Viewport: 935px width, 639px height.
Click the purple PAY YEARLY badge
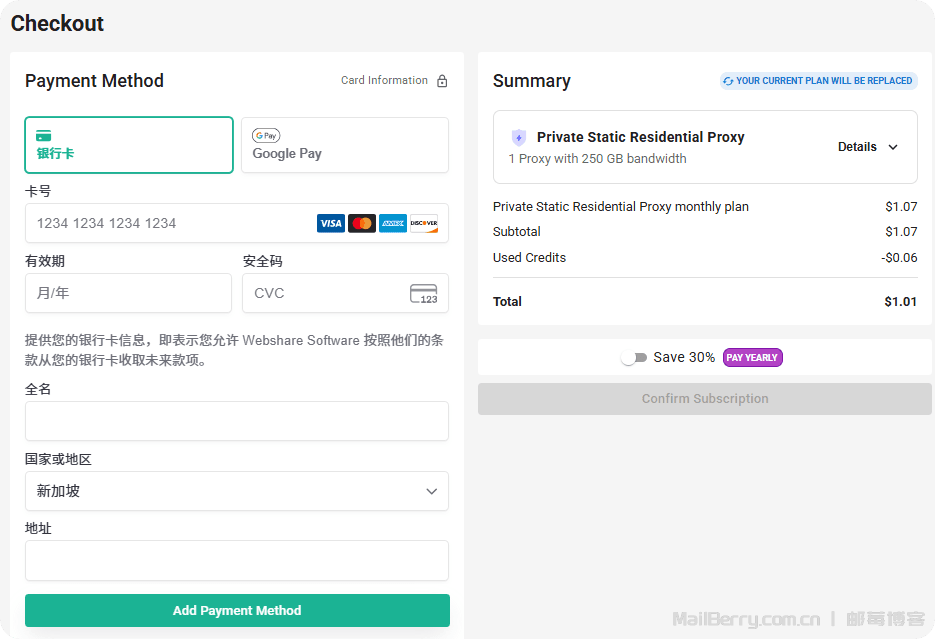point(752,358)
